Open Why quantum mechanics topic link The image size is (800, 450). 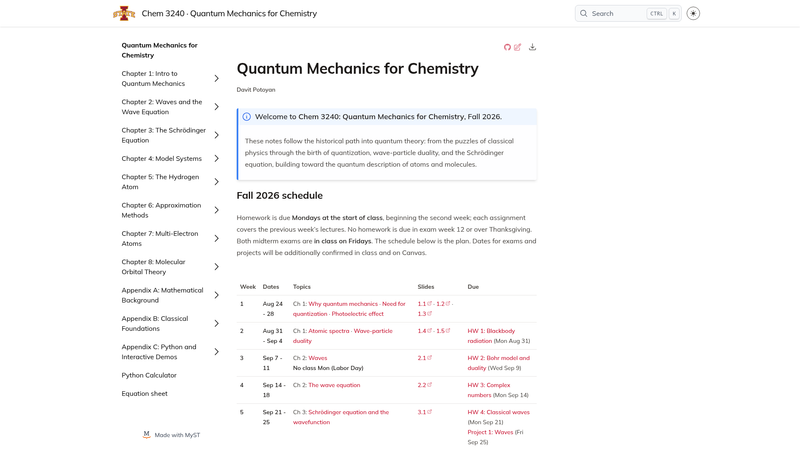point(343,304)
